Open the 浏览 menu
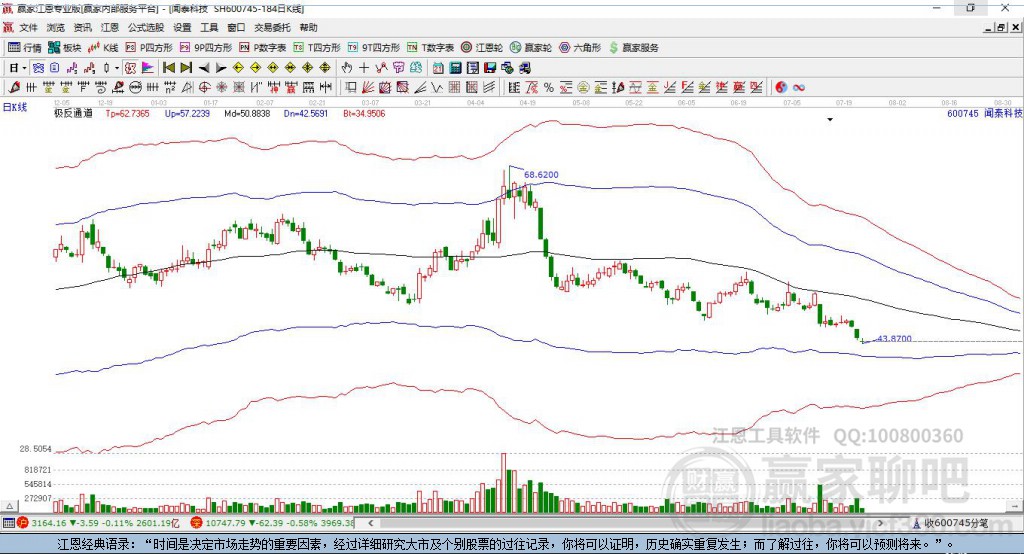Viewport: 1024px width, 554px height. [56, 27]
